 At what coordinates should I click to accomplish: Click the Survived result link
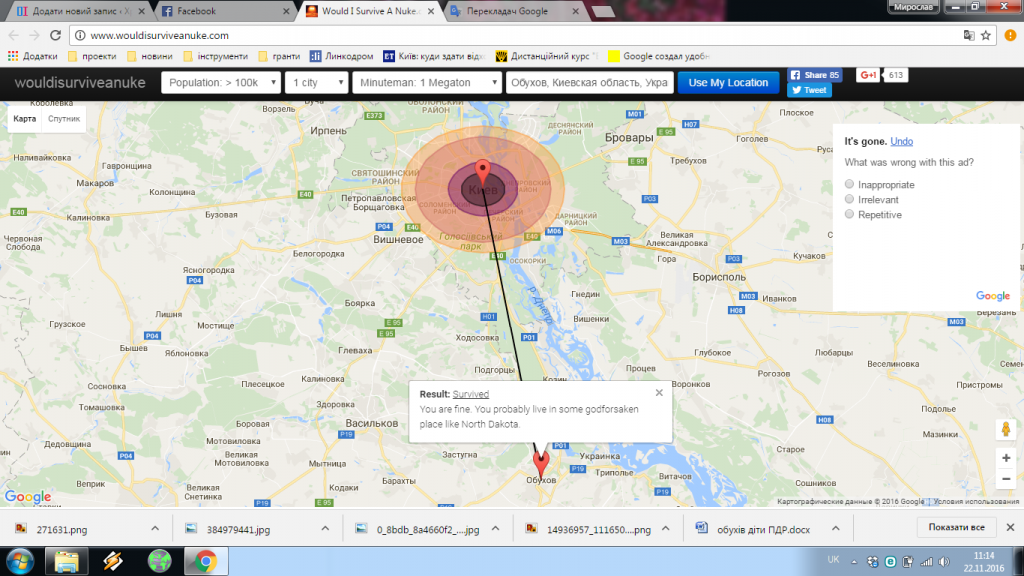(x=470, y=394)
